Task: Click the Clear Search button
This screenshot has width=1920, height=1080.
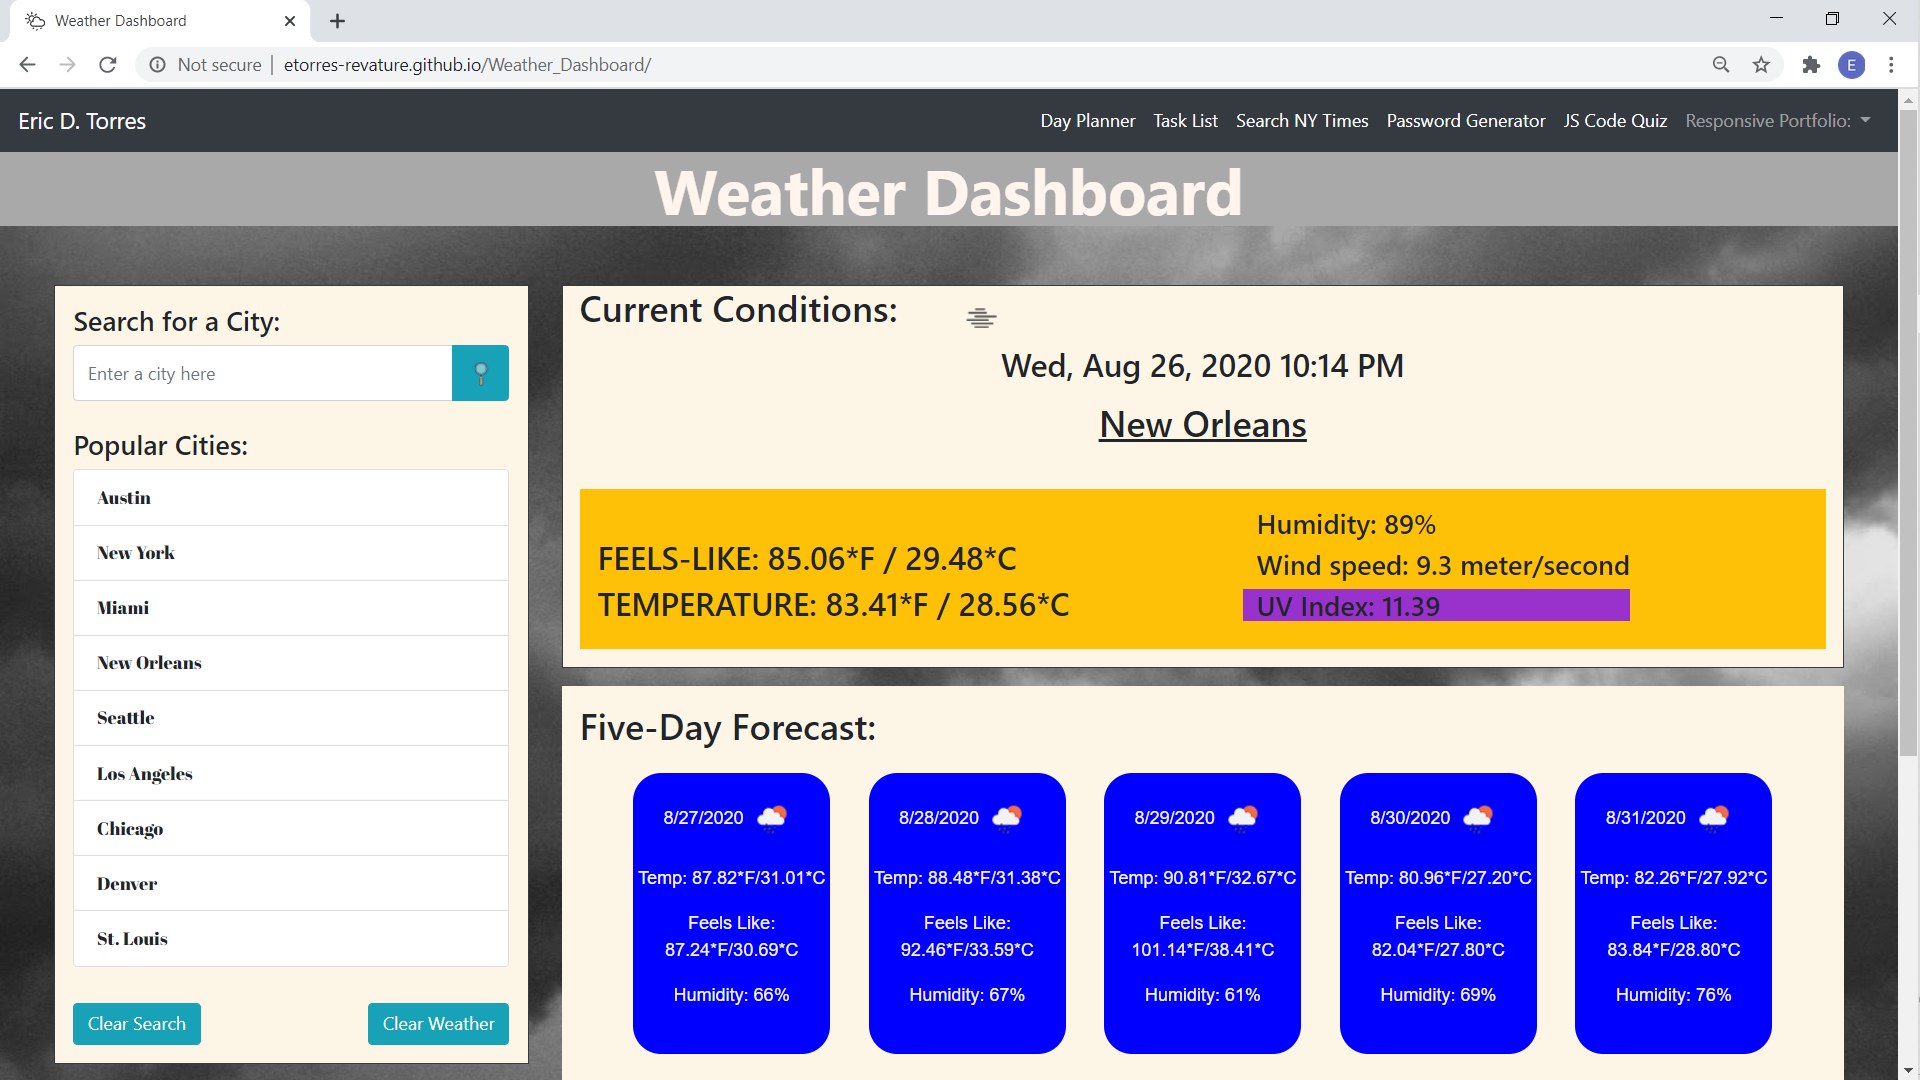Action: pos(137,1023)
